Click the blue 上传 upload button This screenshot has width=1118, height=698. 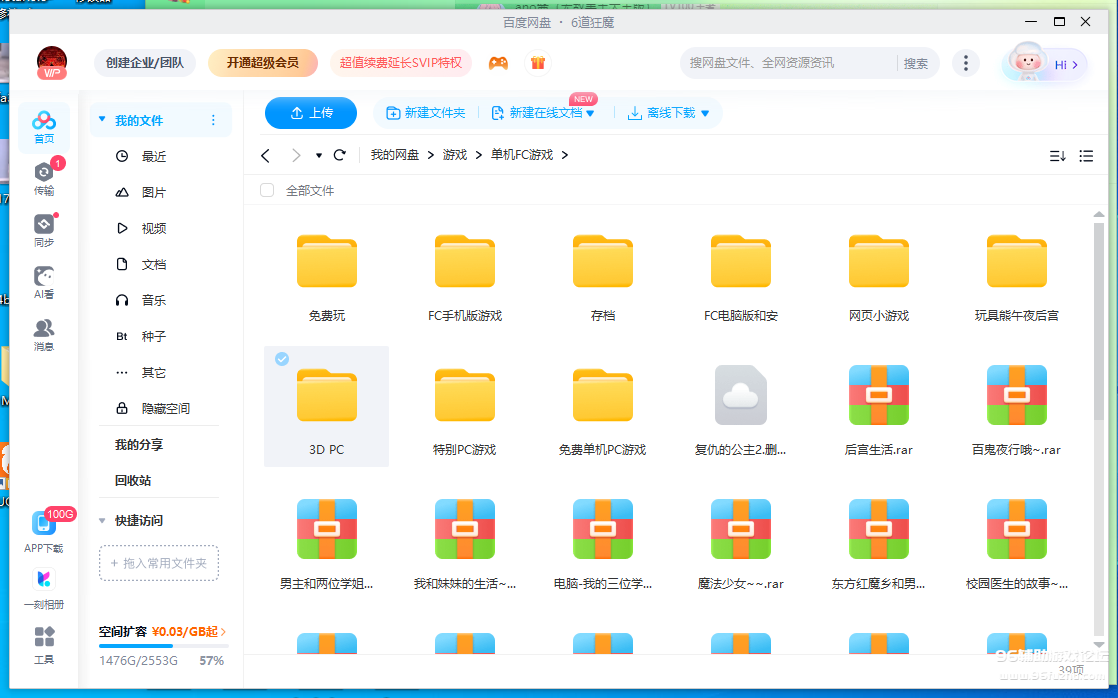pyautogui.click(x=311, y=113)
